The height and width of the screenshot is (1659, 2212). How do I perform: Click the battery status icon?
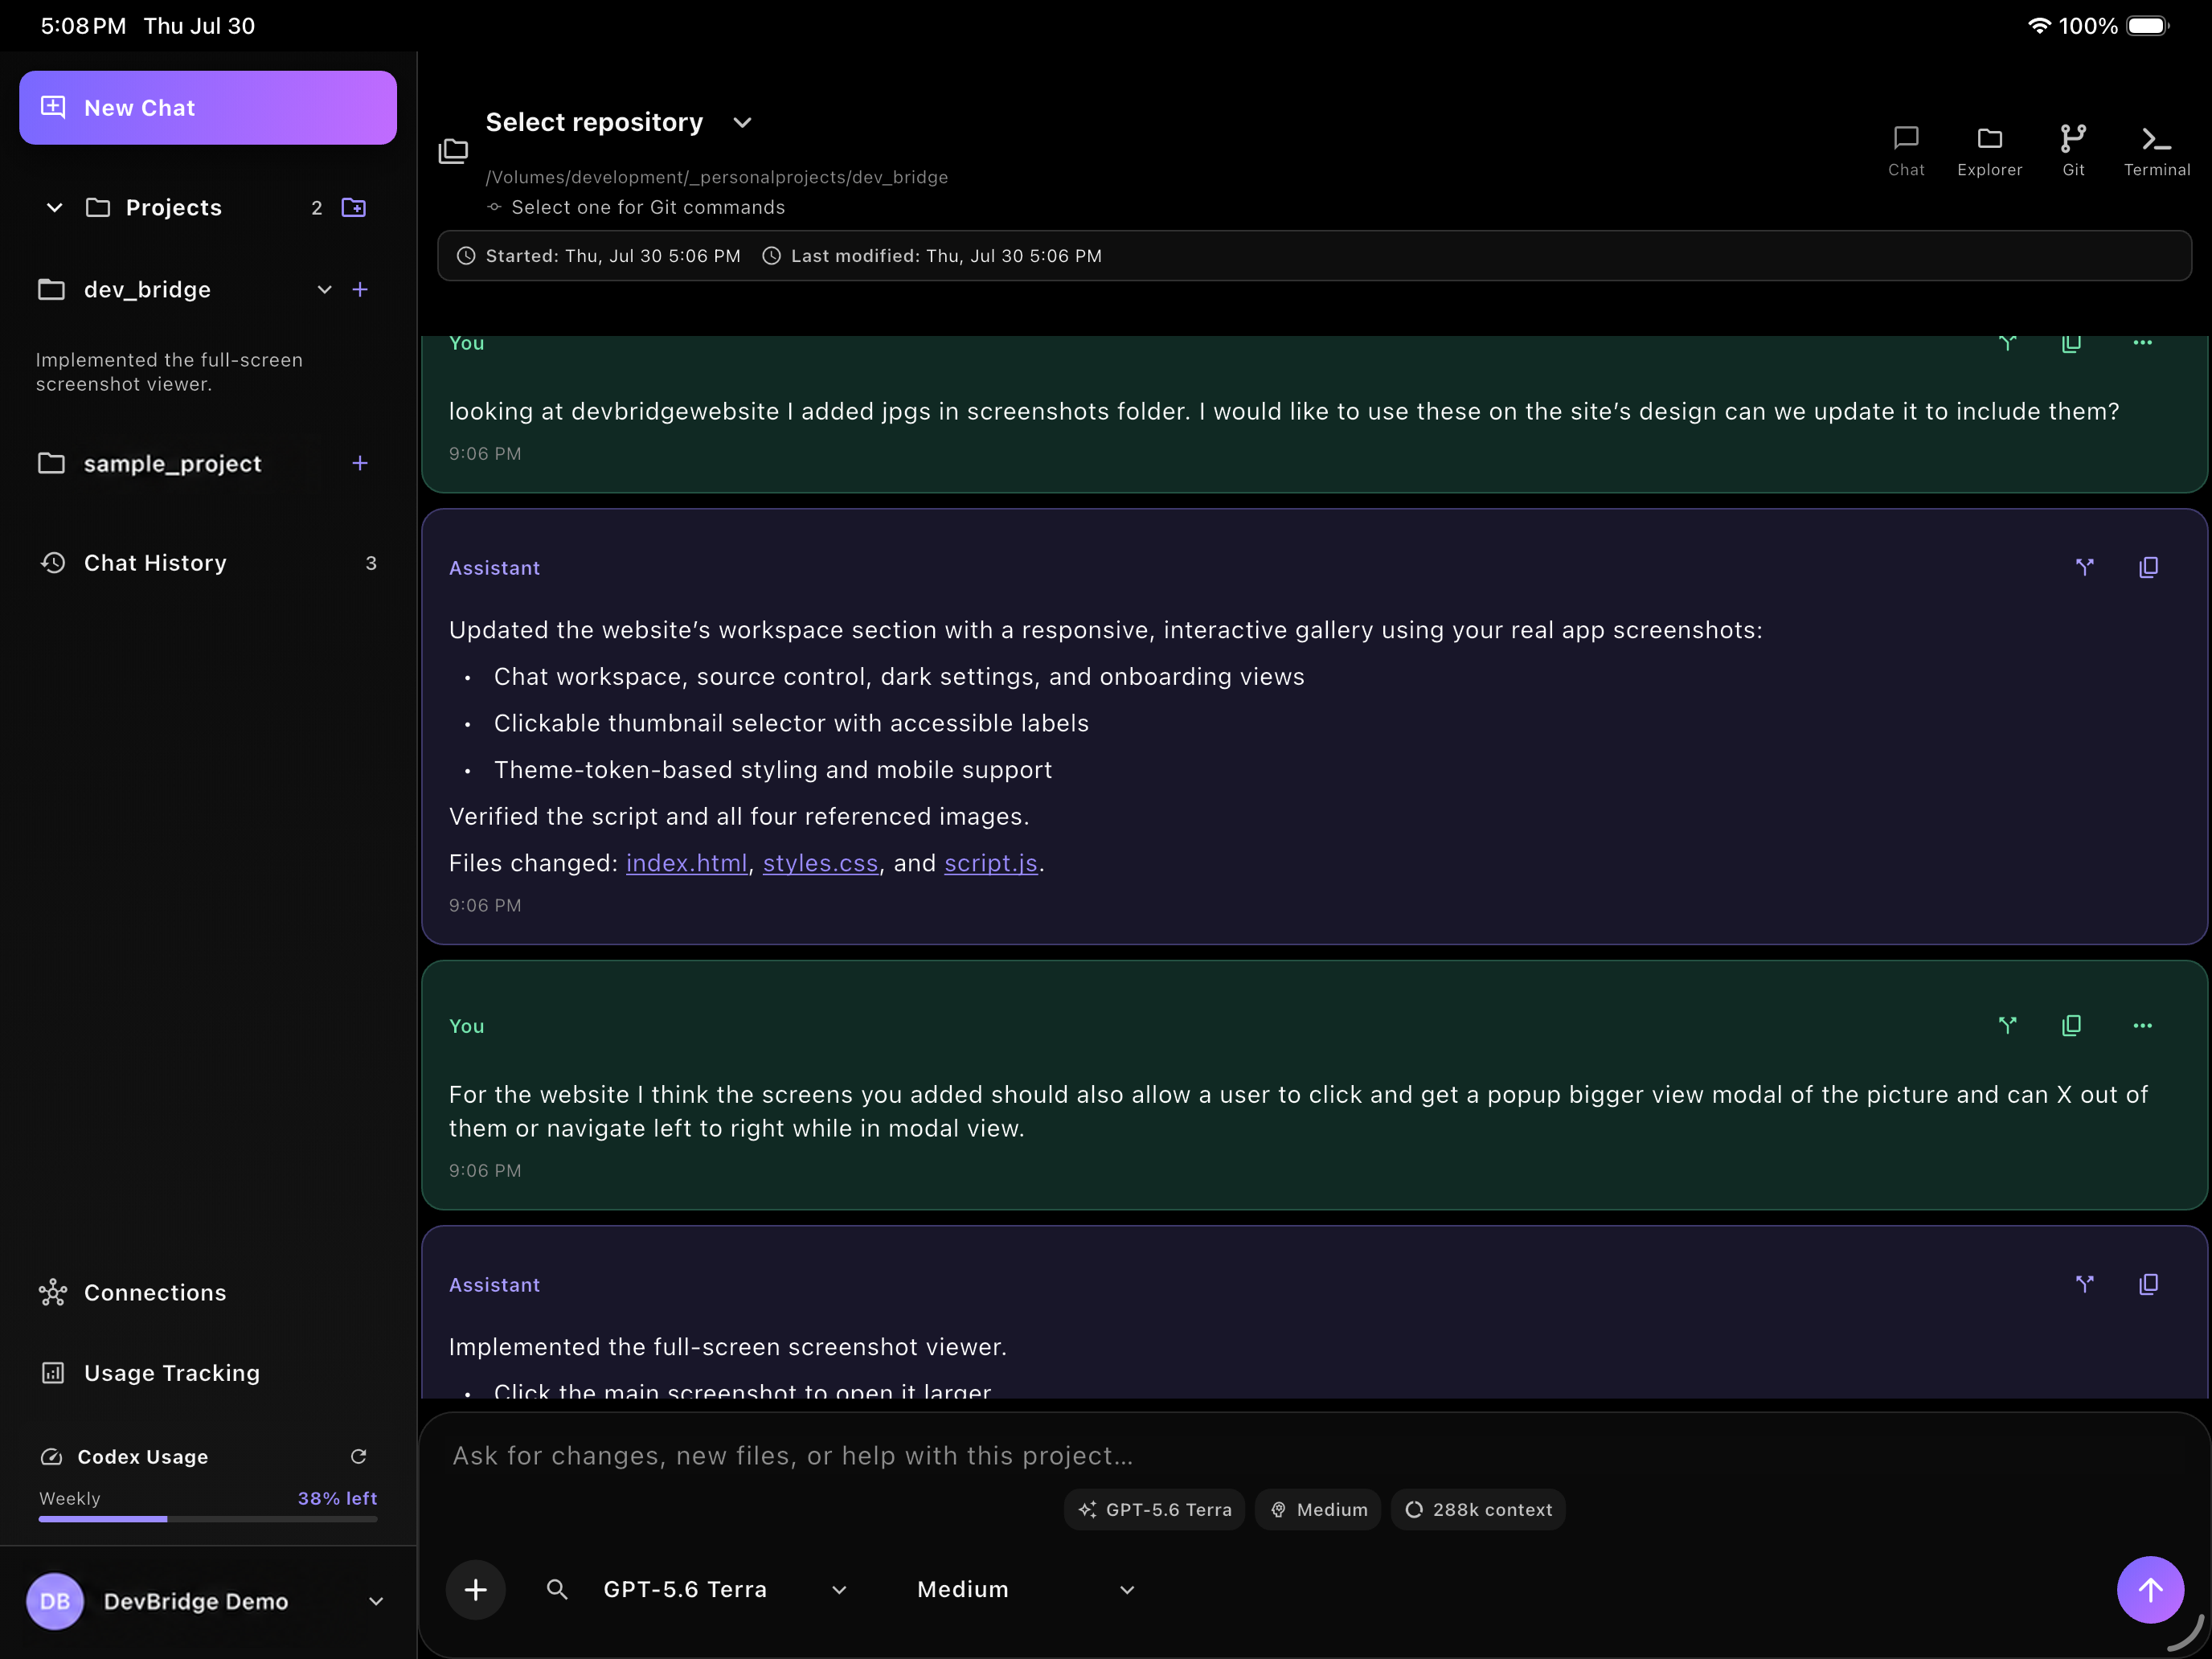click(2148, 26)
